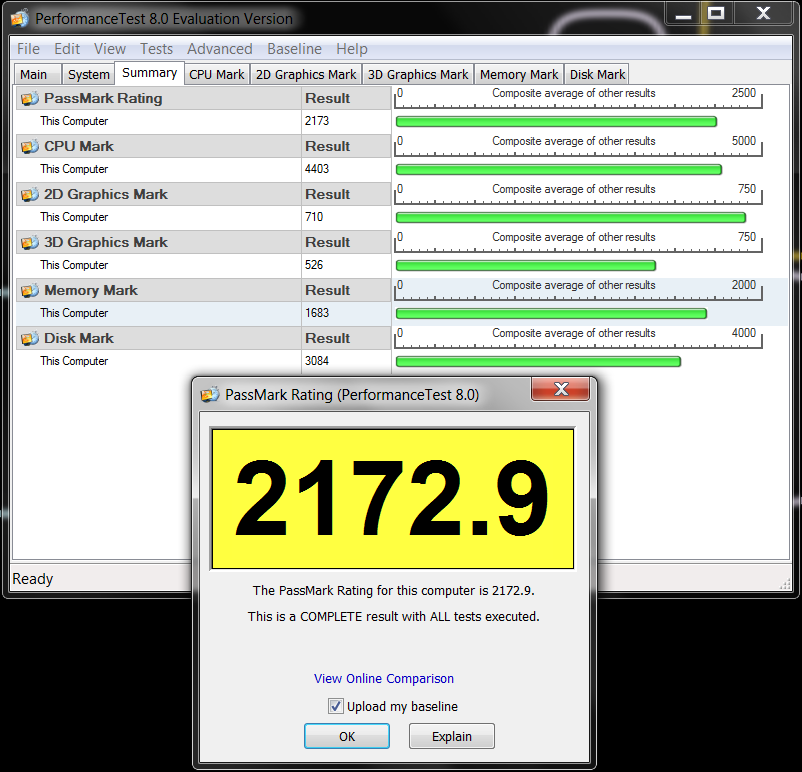
Task: Open the View menu
Action: 109,49
